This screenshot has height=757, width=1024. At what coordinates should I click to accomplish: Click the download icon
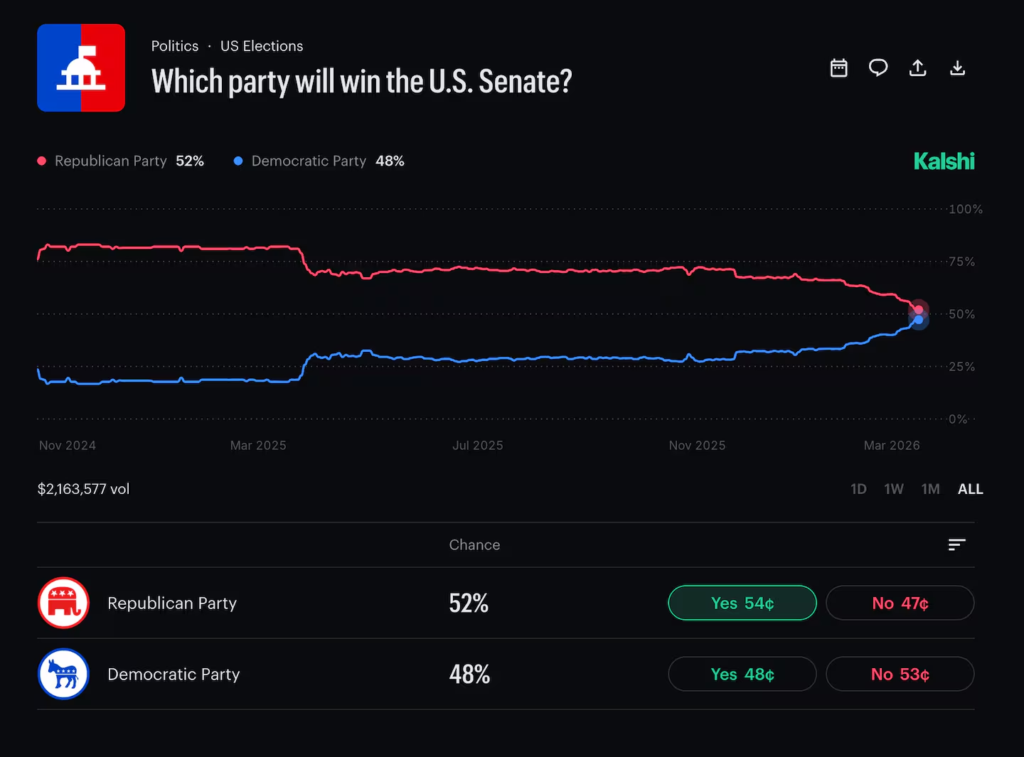[x=957, y=68]
